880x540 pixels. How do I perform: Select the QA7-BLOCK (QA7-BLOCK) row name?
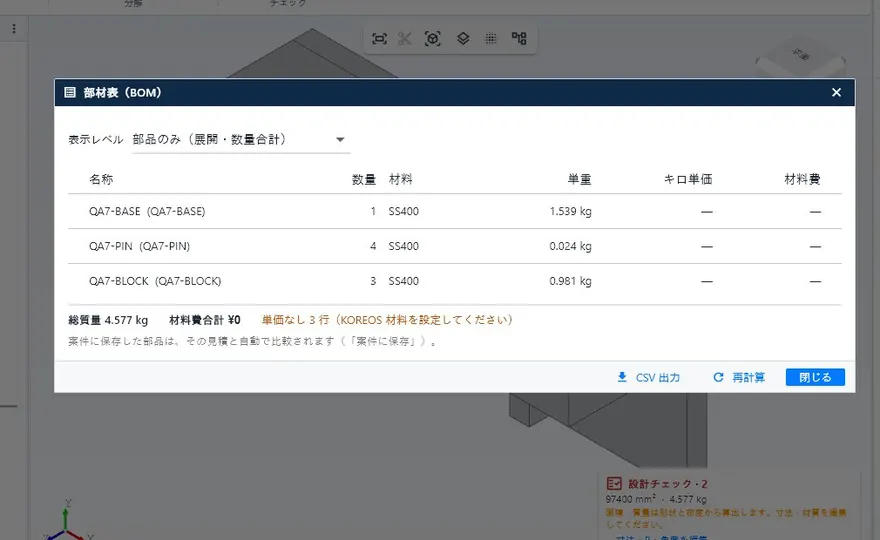[x=155, y=281]
